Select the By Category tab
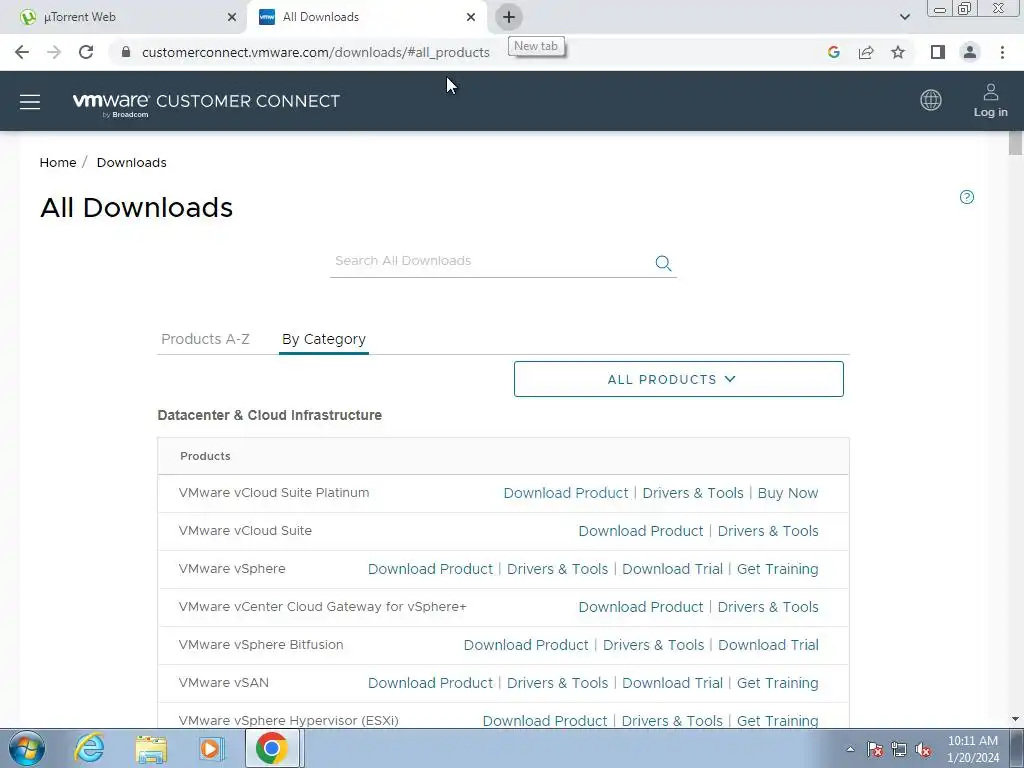The image size is (1024, 768). tap(324, 339)
